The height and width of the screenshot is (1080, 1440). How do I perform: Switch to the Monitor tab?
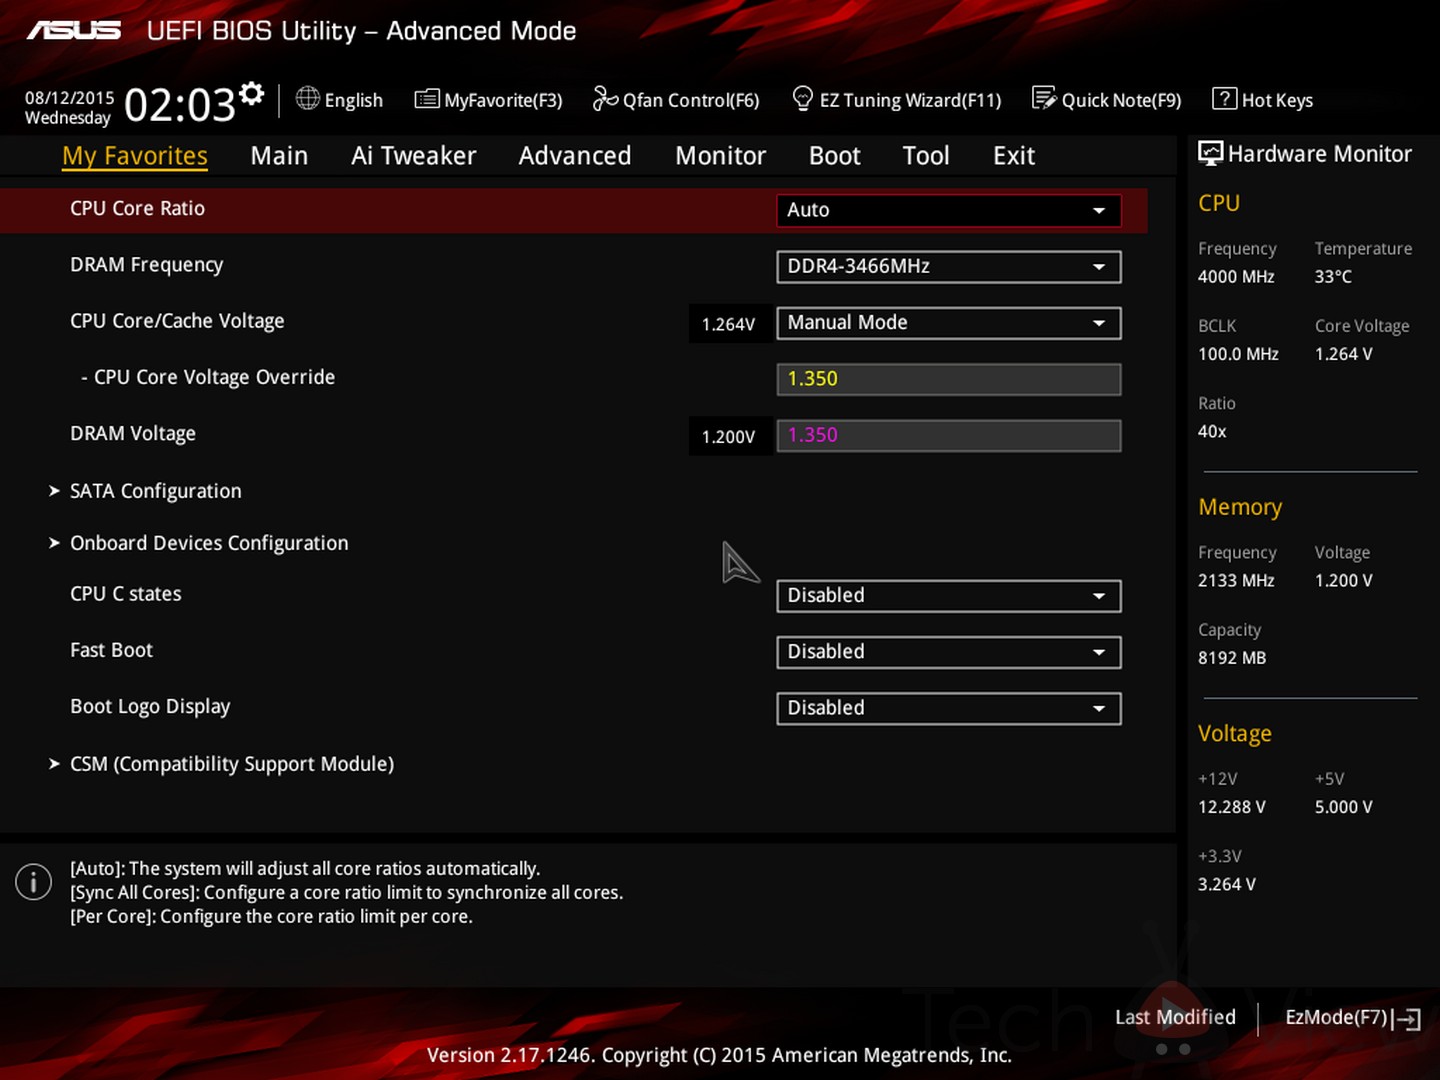tap(720, 156)
